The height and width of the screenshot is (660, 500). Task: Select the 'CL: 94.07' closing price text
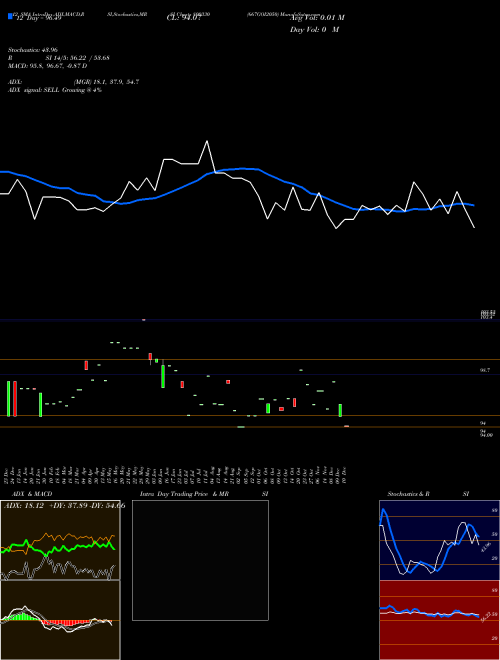pos(184,18)
